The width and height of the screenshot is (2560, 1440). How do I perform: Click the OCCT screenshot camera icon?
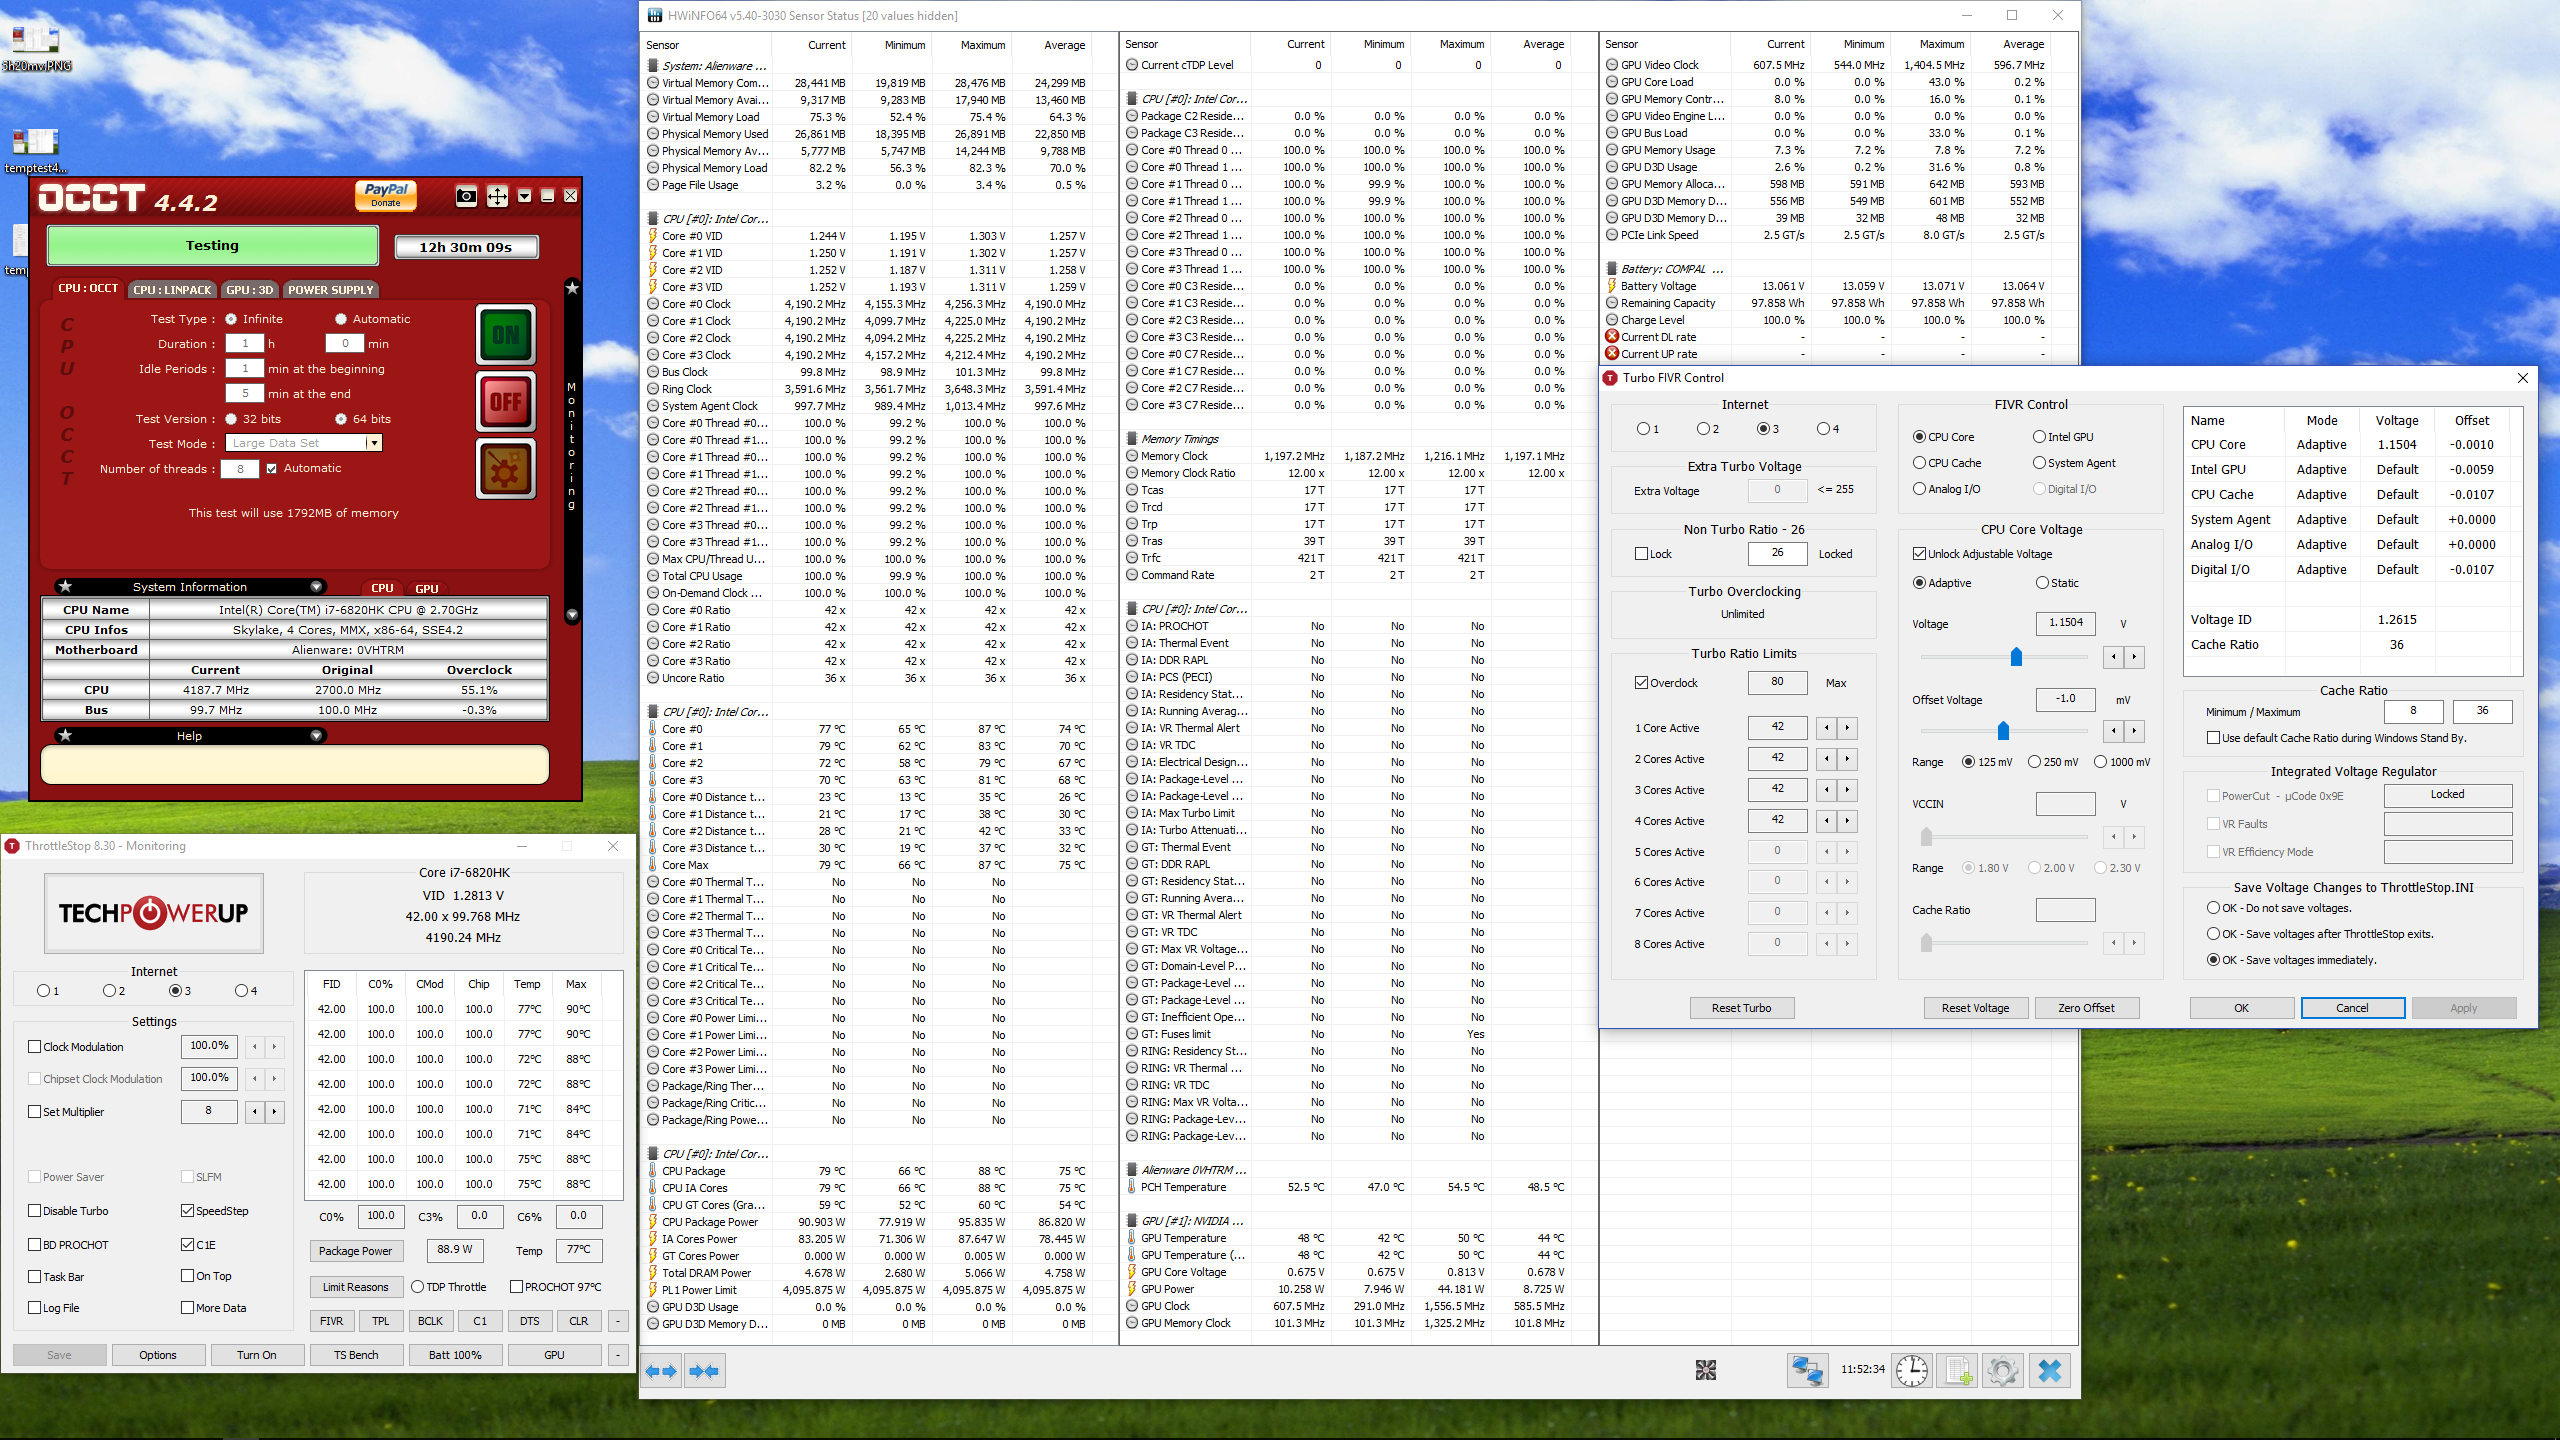point(466,196)
